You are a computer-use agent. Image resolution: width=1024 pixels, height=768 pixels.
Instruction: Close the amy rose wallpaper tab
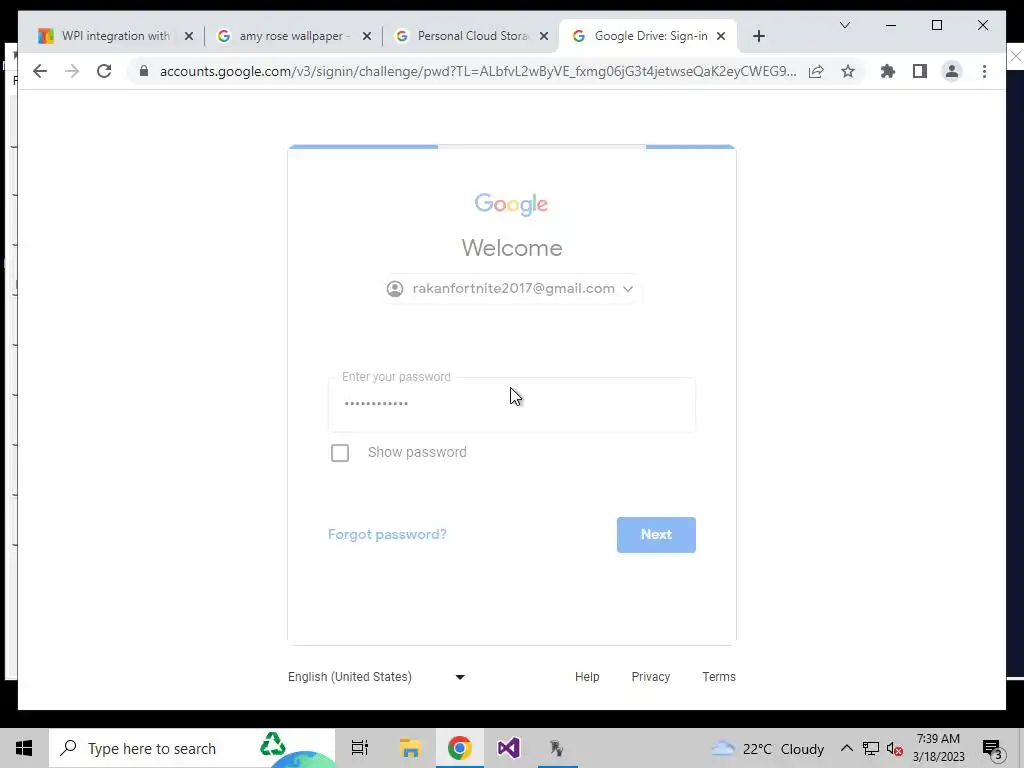click(367, 36)
